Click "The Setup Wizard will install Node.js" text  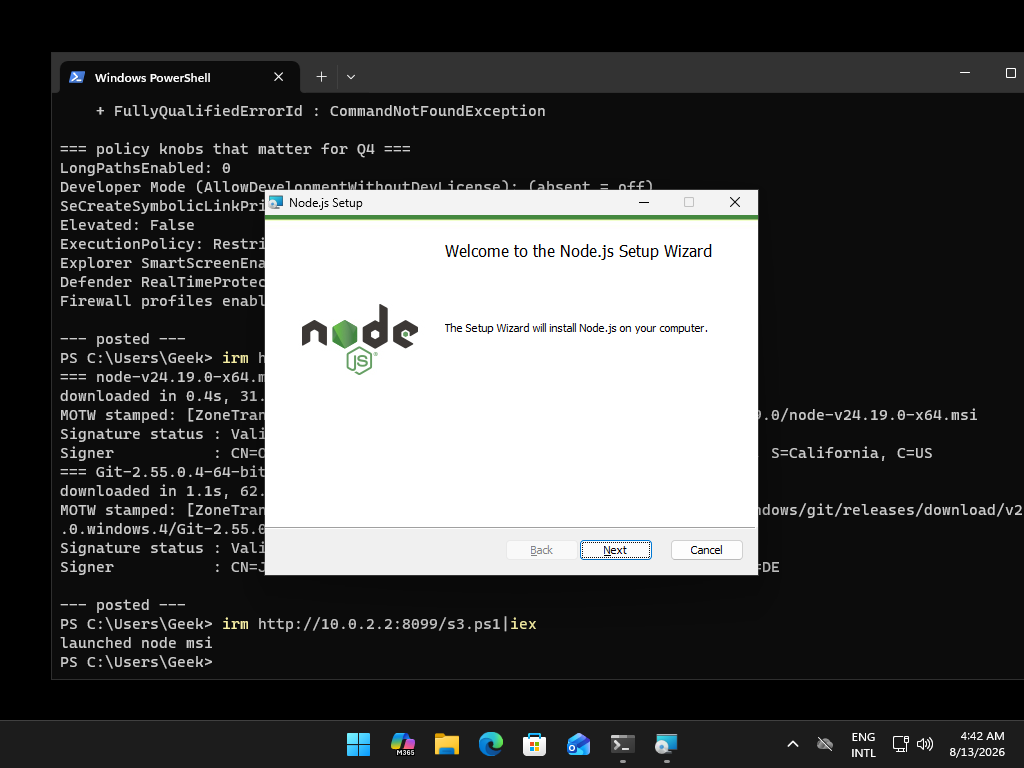tap(576, 328)
